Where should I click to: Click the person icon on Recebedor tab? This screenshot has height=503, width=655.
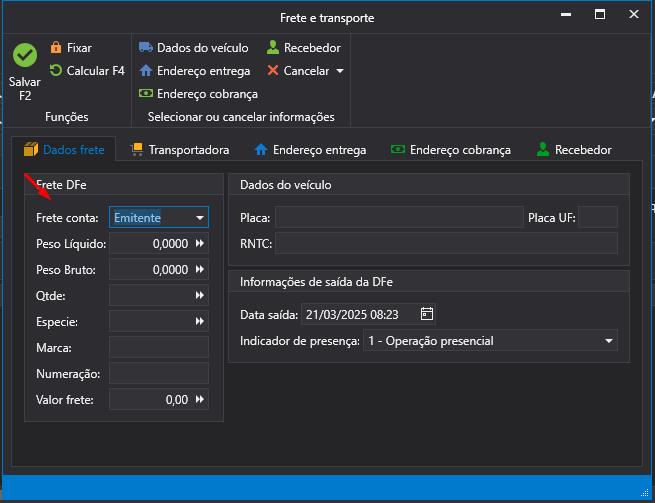click(543, 149)
